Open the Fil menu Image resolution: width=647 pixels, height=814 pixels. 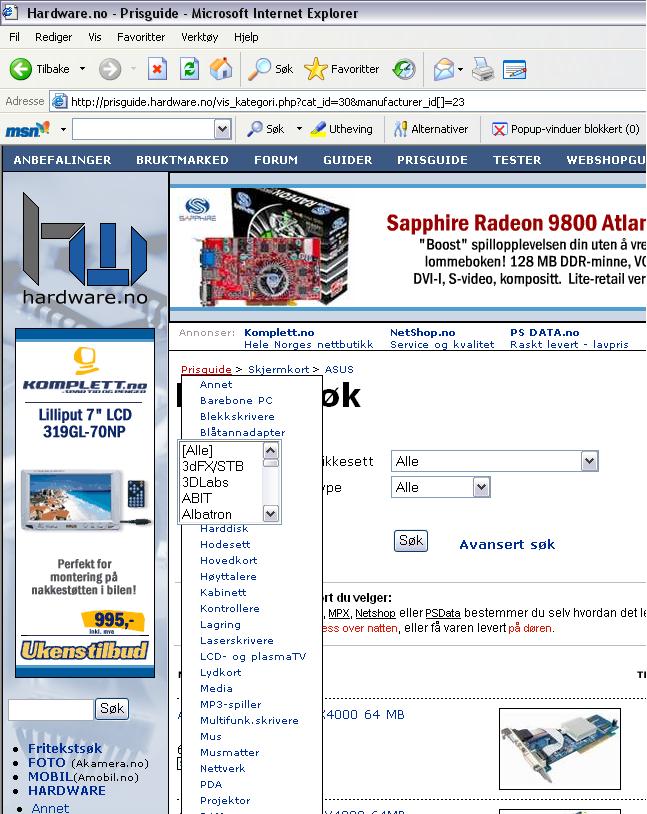pos(15,37)
